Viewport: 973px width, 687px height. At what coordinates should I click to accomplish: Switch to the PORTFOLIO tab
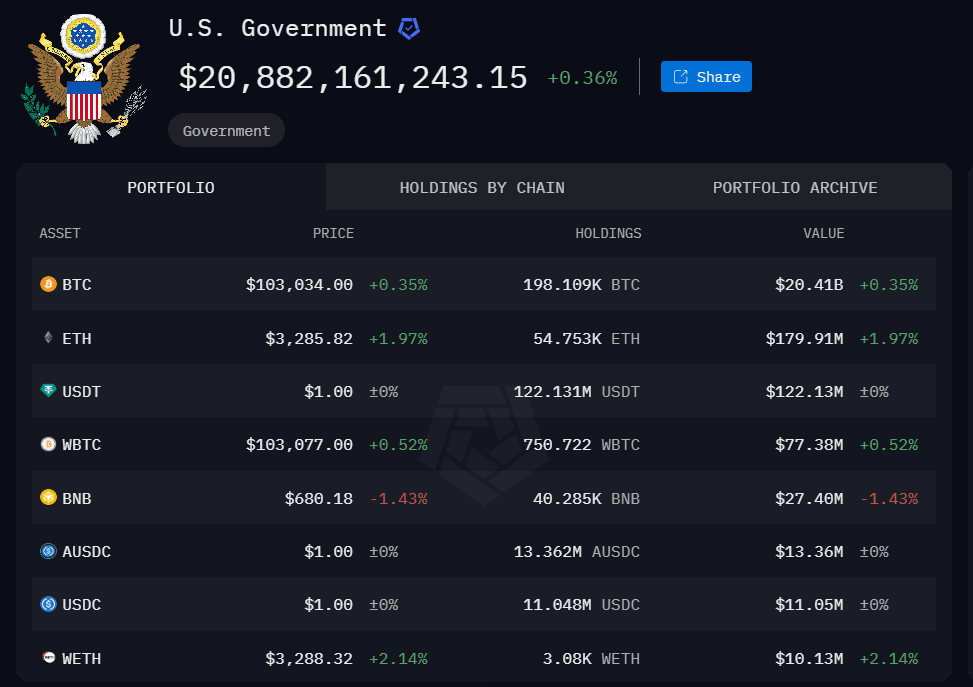pyautogui.click(x=171, y=187)
